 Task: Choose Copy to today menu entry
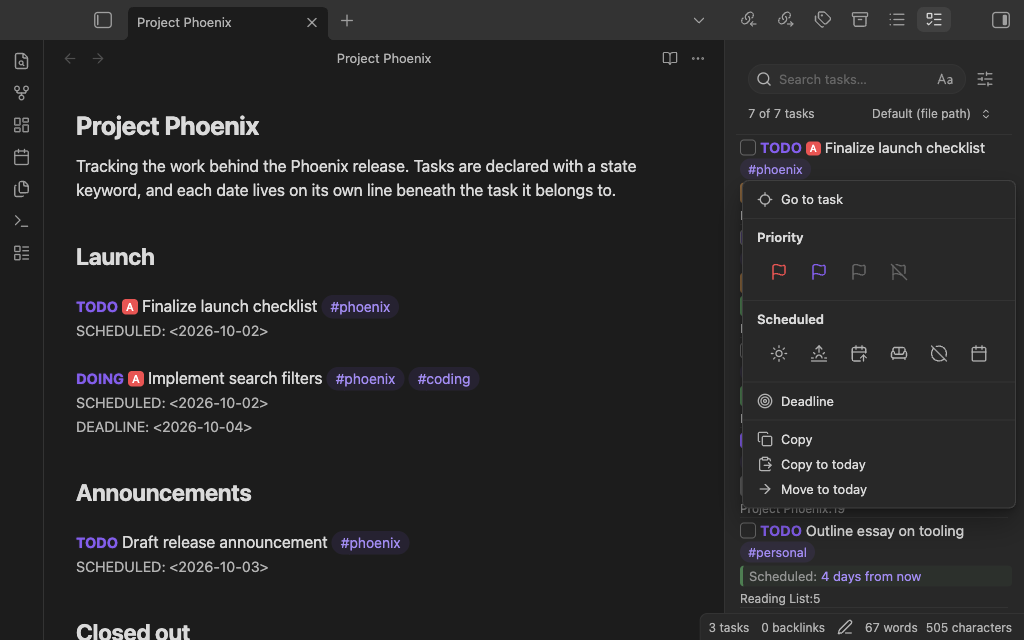click(879, 464)
